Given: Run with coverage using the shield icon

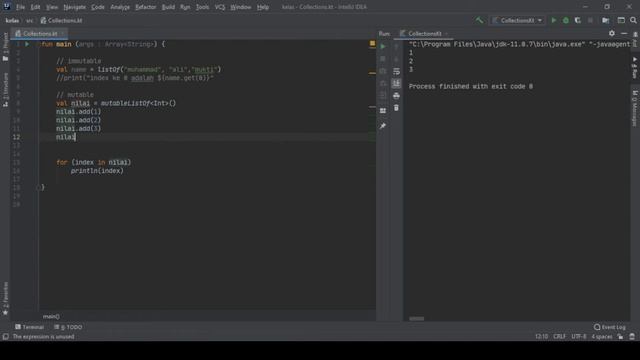Looking at the screenshot, I should tap(578, 20).
